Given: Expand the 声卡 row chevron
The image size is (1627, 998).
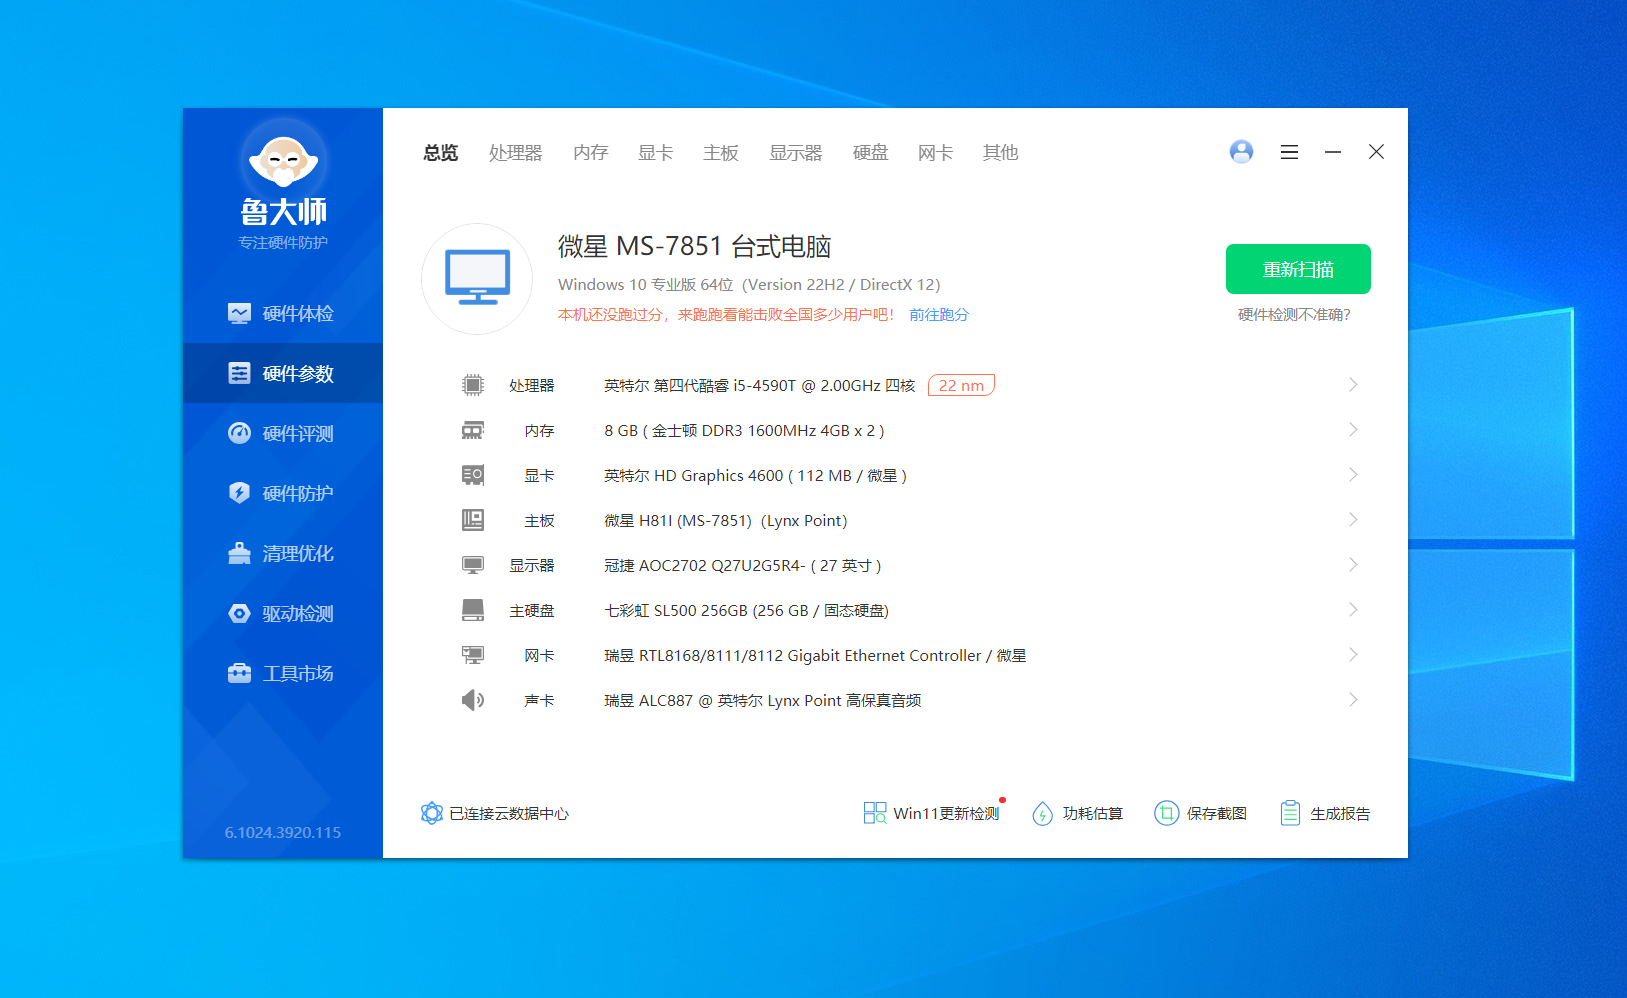Looking at the screenshot, I should coord(1353,700).
